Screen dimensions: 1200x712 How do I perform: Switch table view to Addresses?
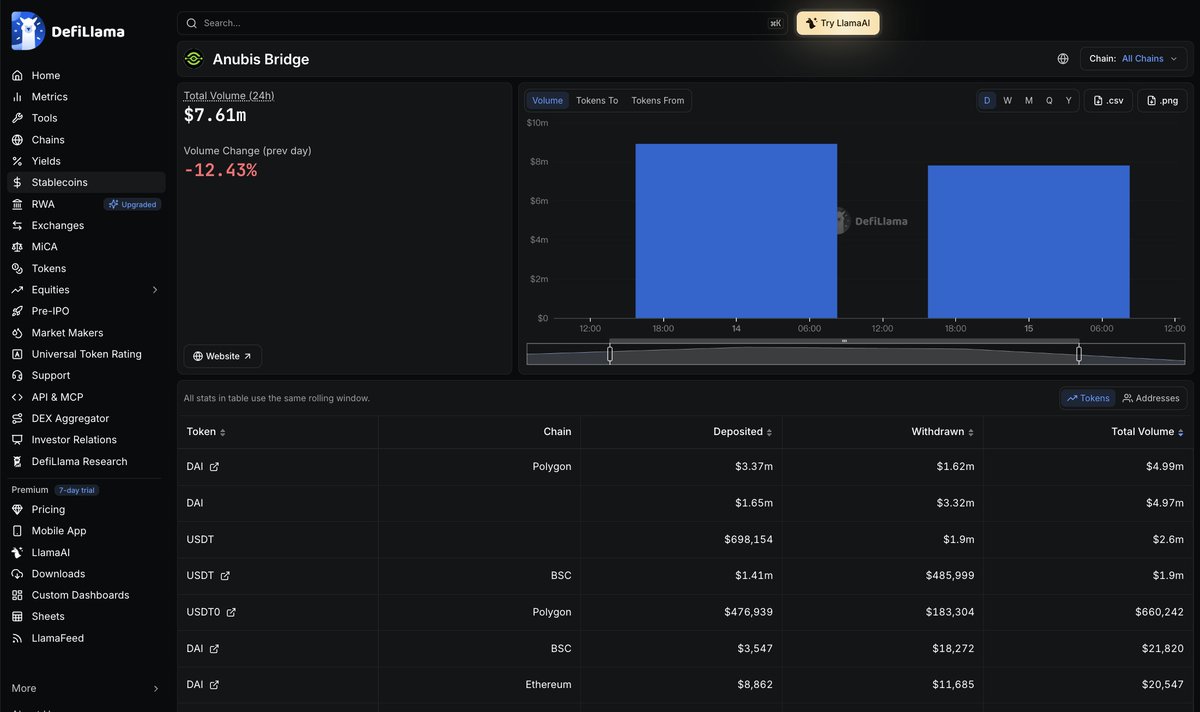tap(1151, 398)
